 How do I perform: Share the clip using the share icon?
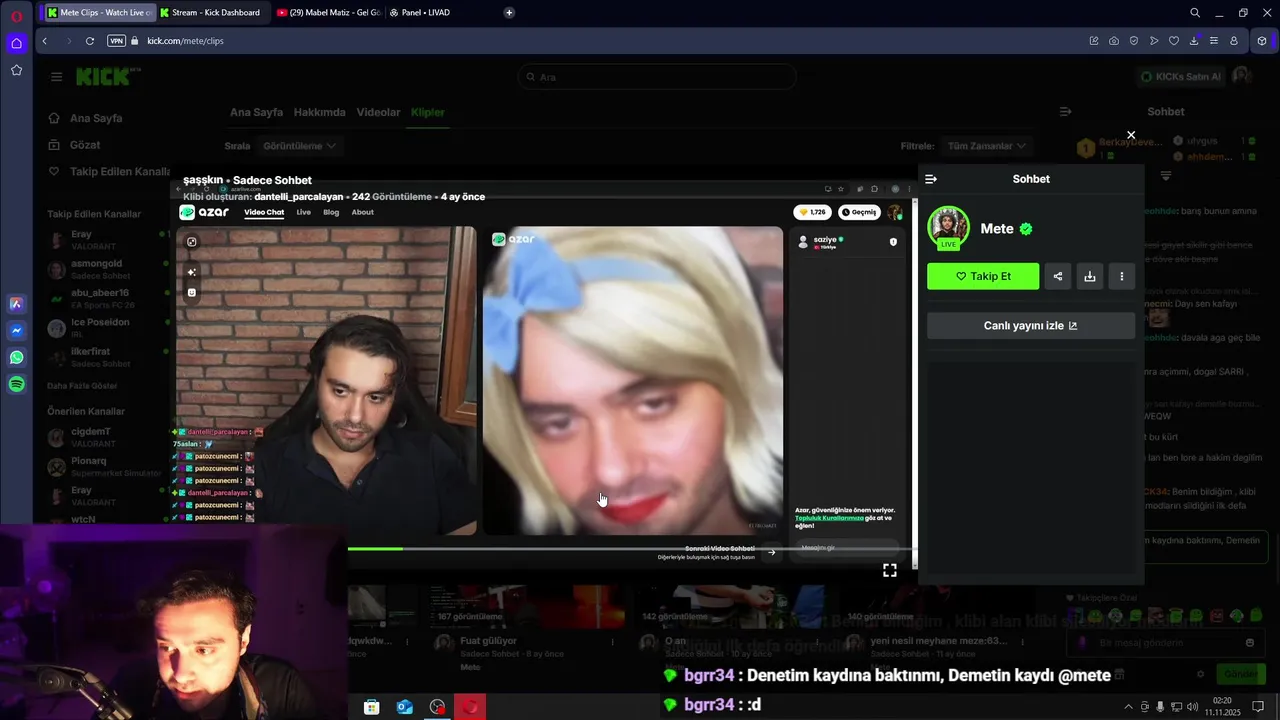tap(1058, 276)
